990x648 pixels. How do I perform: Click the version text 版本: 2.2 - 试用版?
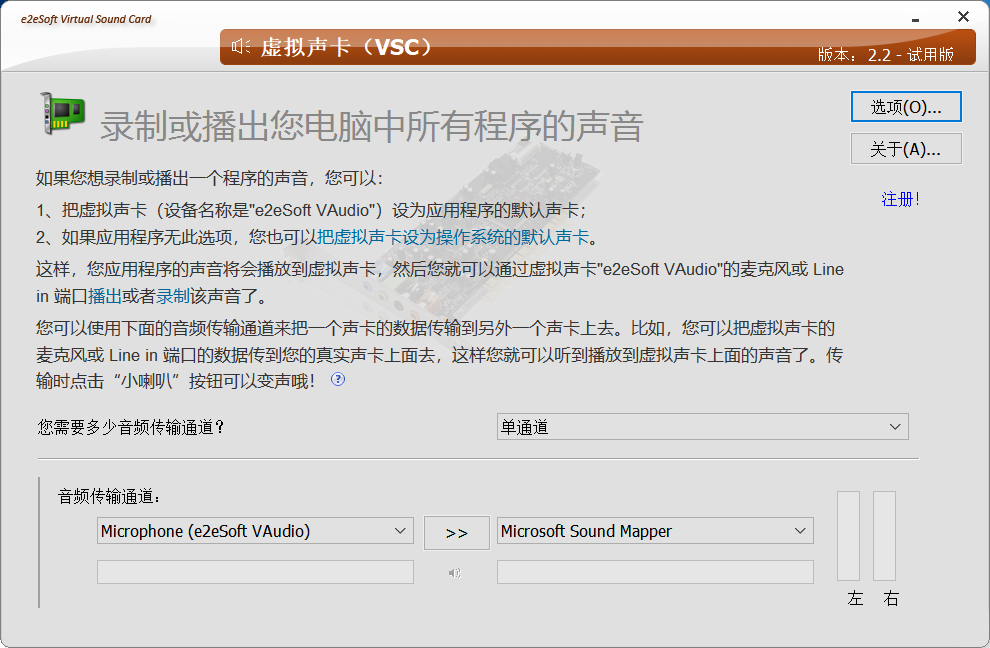click(x=886, y=55)
